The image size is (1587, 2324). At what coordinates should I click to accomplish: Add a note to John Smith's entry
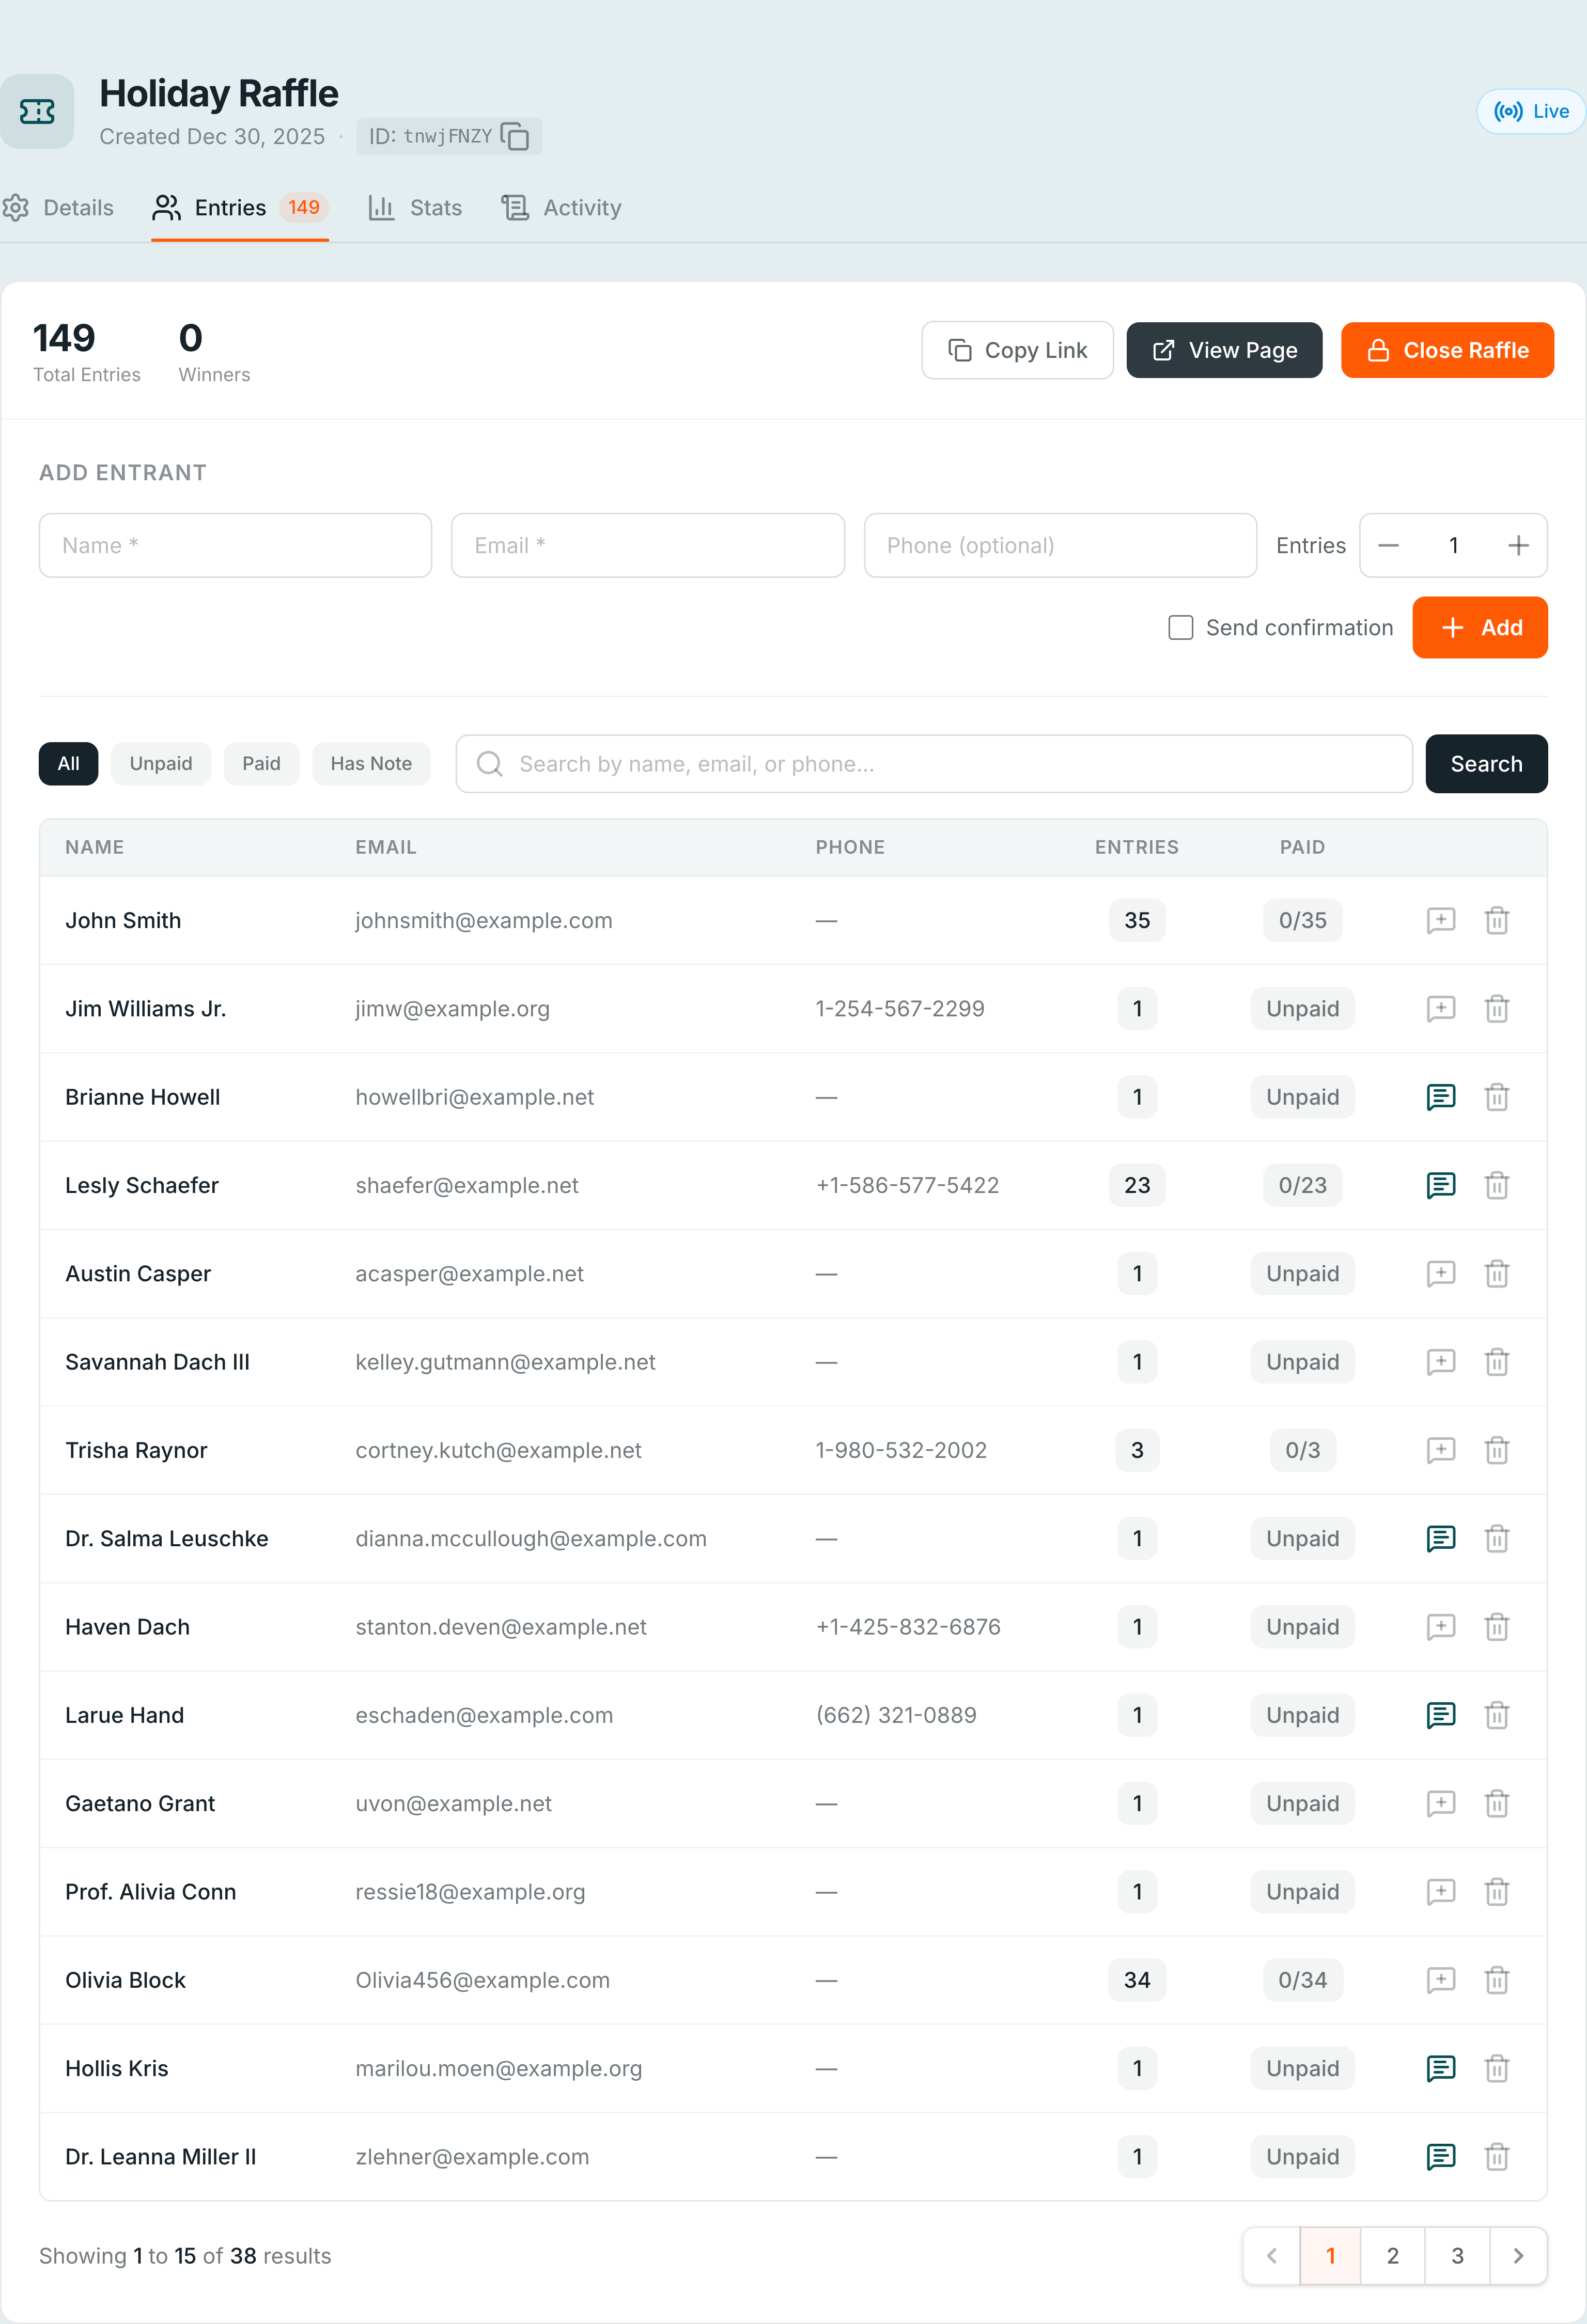(x=1440, y=920)
